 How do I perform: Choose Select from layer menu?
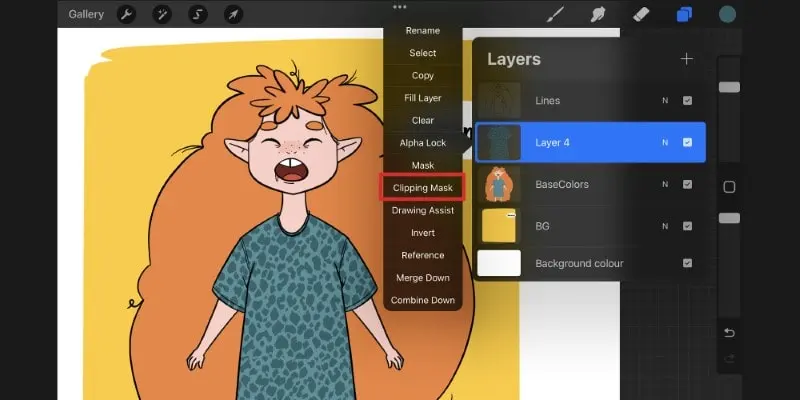[422, 53]
